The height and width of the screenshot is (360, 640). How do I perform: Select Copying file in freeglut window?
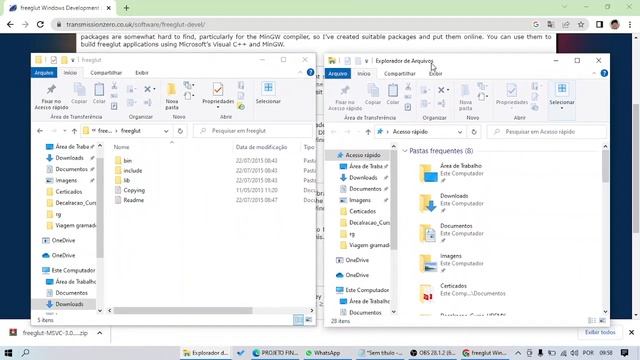click(x=134, y=190)
